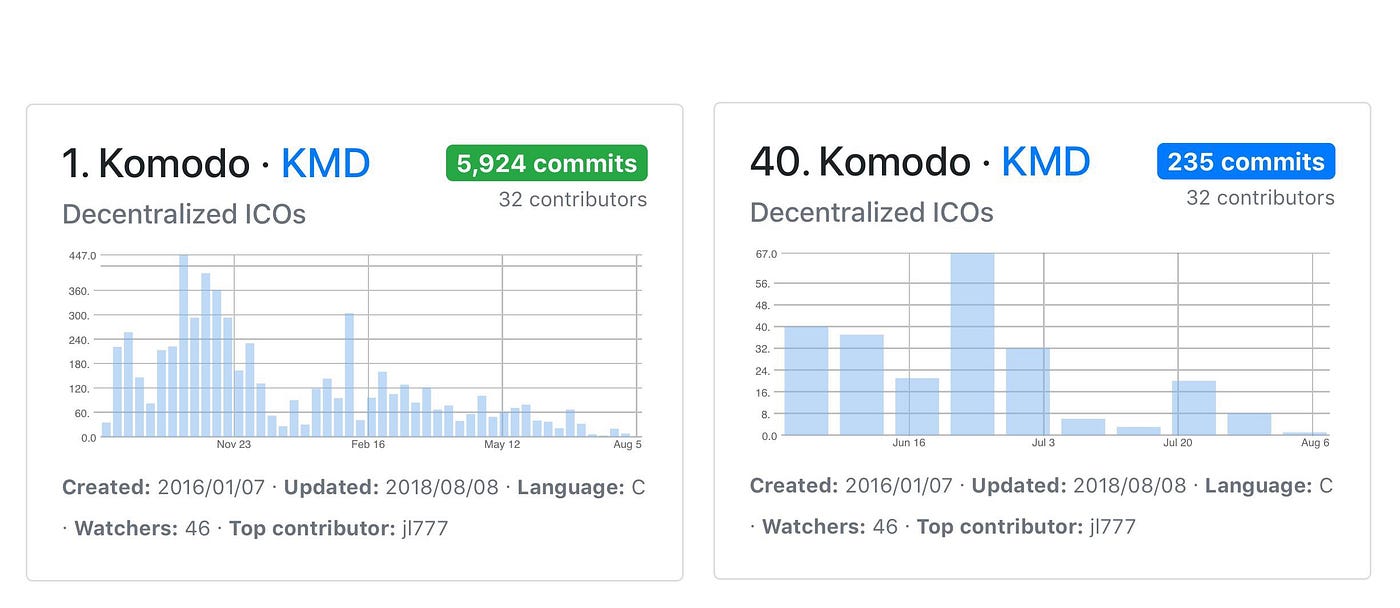The height and width of the screenshot is (608, 1400).
Task: Click the first bar of the right chart
Action: (x=806, y=381)
